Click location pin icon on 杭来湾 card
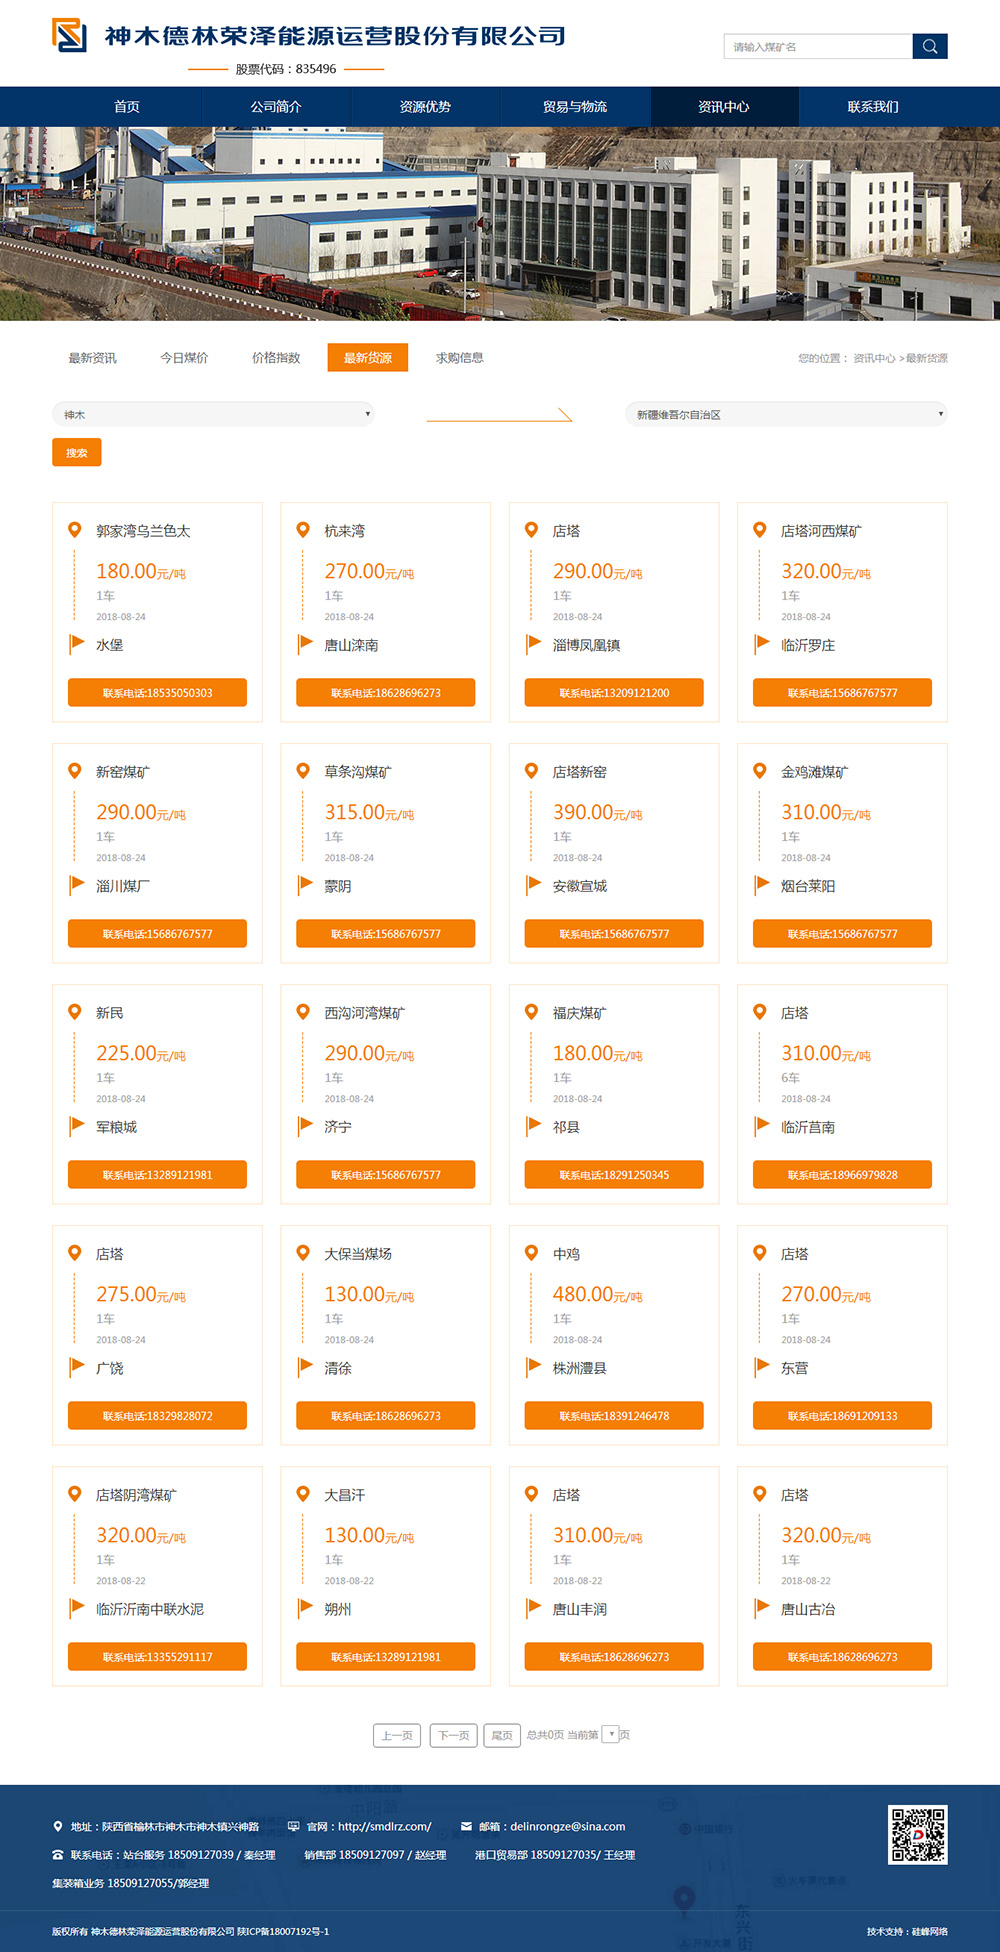1000x1952 pixels. 303,530
